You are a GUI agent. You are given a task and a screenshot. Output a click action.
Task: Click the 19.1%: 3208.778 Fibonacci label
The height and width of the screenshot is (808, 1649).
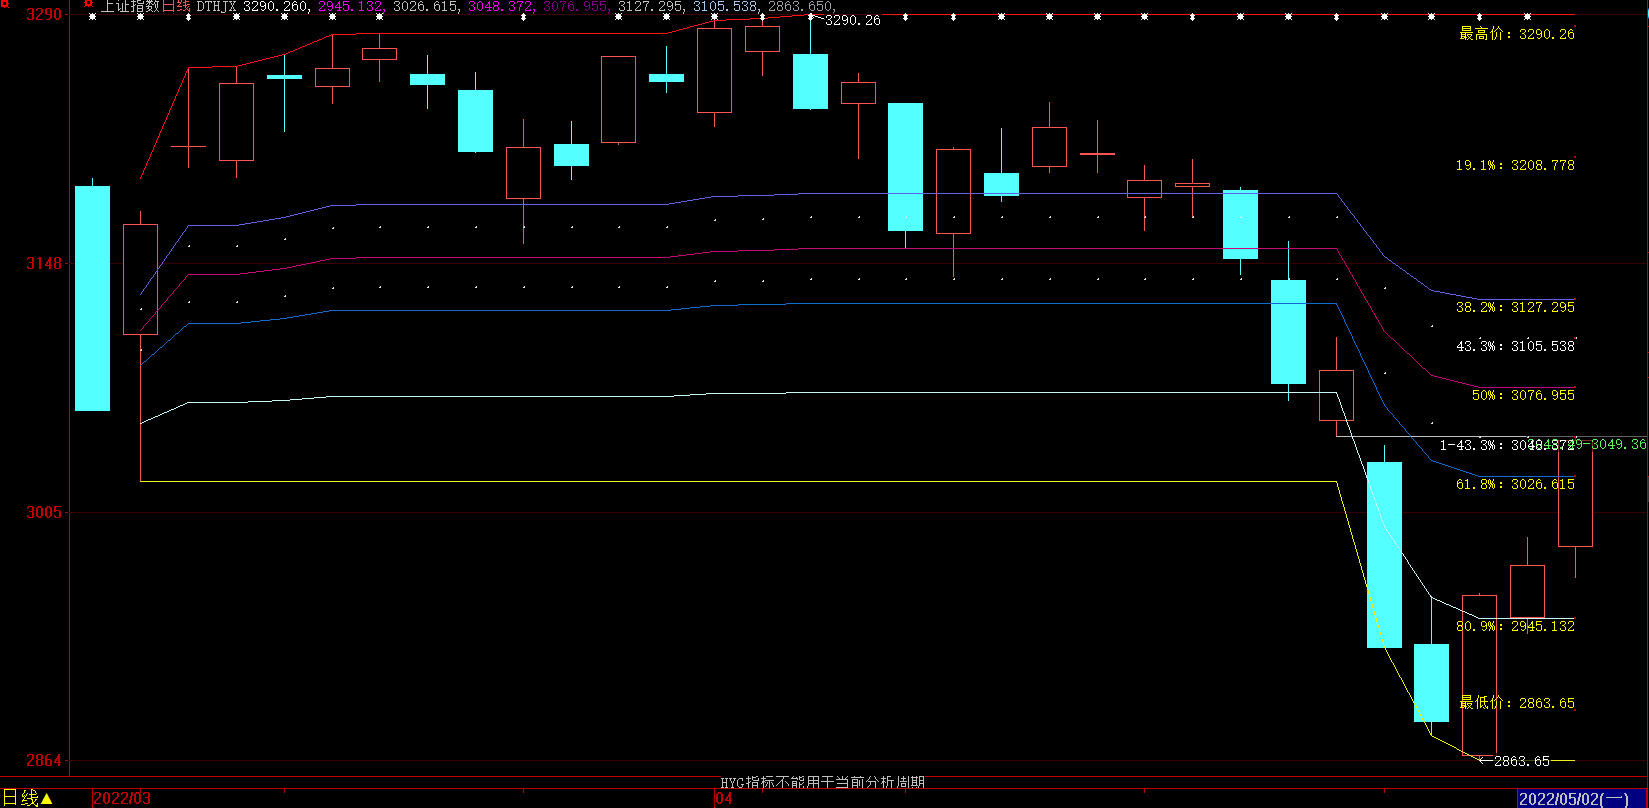(1515, 165)
